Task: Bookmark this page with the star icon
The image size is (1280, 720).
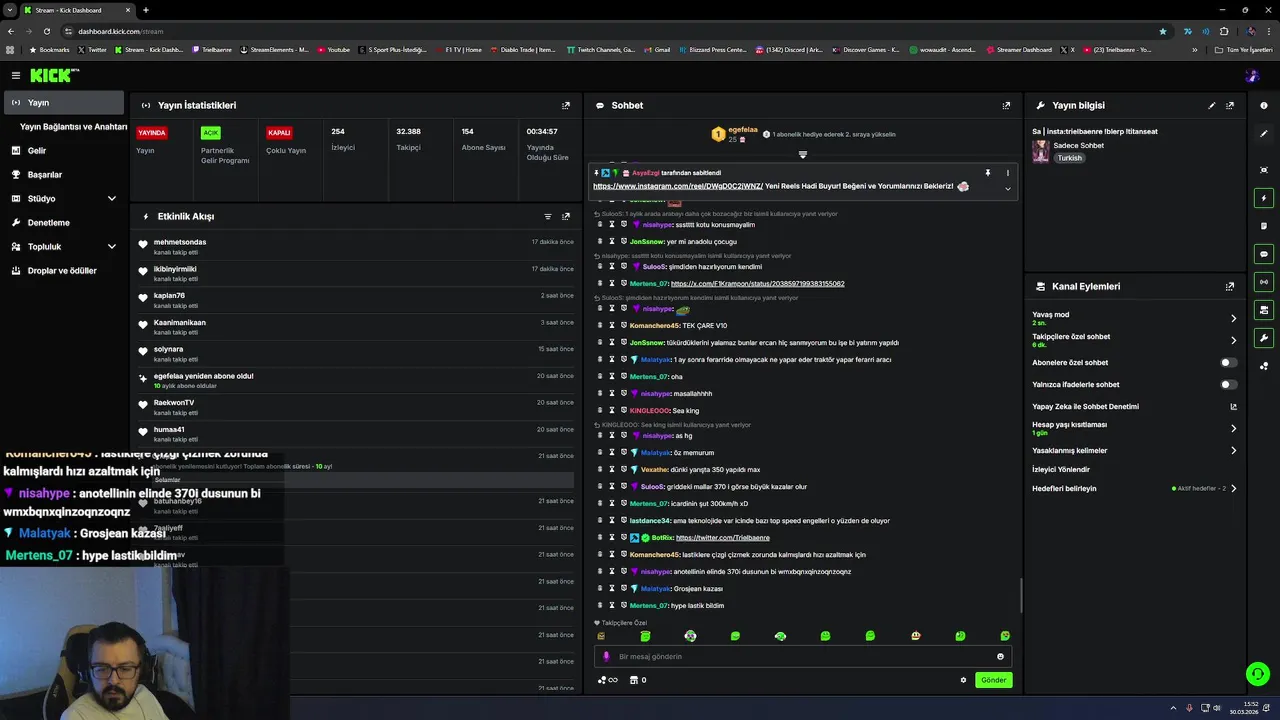Action: [x=1163, y=31]
